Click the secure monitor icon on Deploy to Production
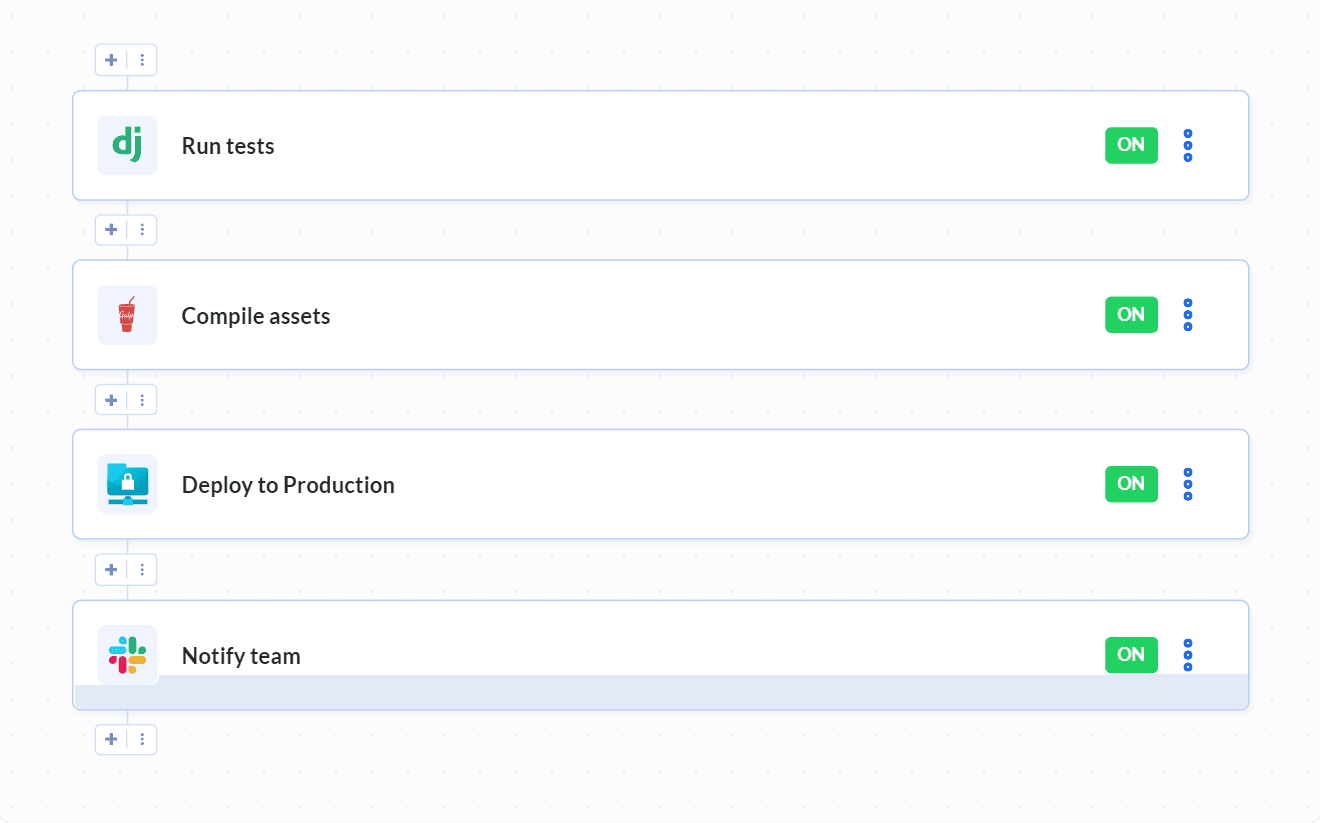The height and width of the screenshot is (823, 1320). pos(127,484)
